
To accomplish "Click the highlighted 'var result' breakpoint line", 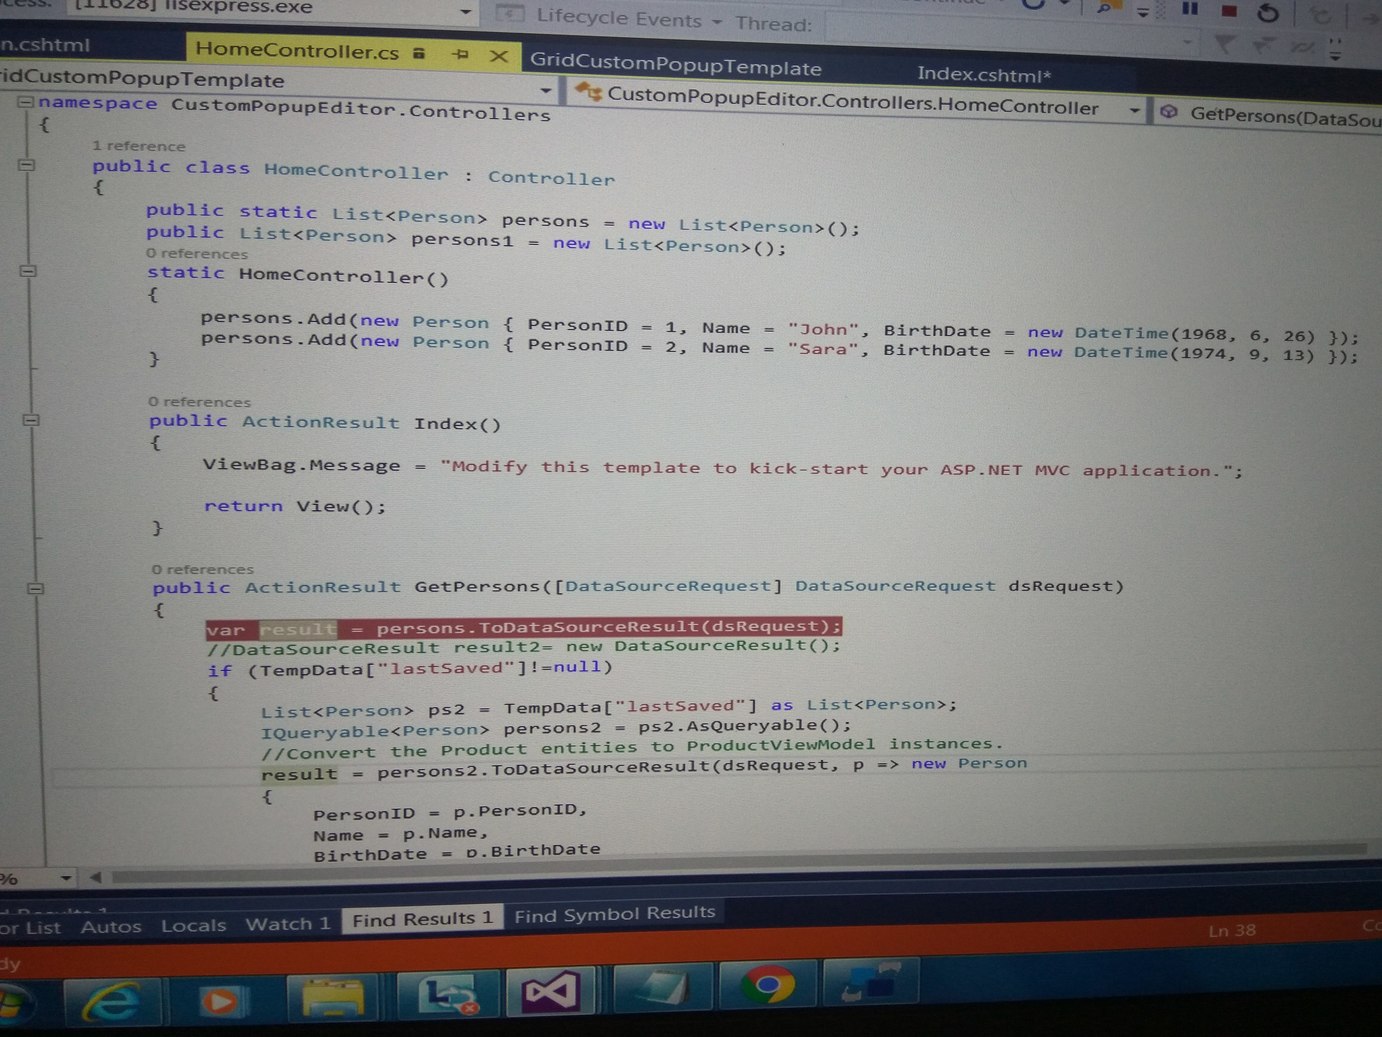I will (524, 627).
